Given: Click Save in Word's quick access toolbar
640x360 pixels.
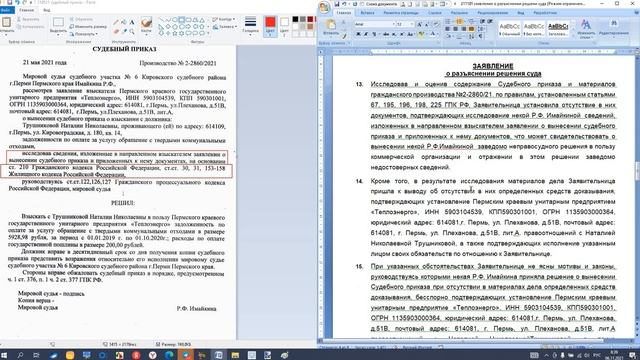Looking at the screenshot, I should 337,4.
